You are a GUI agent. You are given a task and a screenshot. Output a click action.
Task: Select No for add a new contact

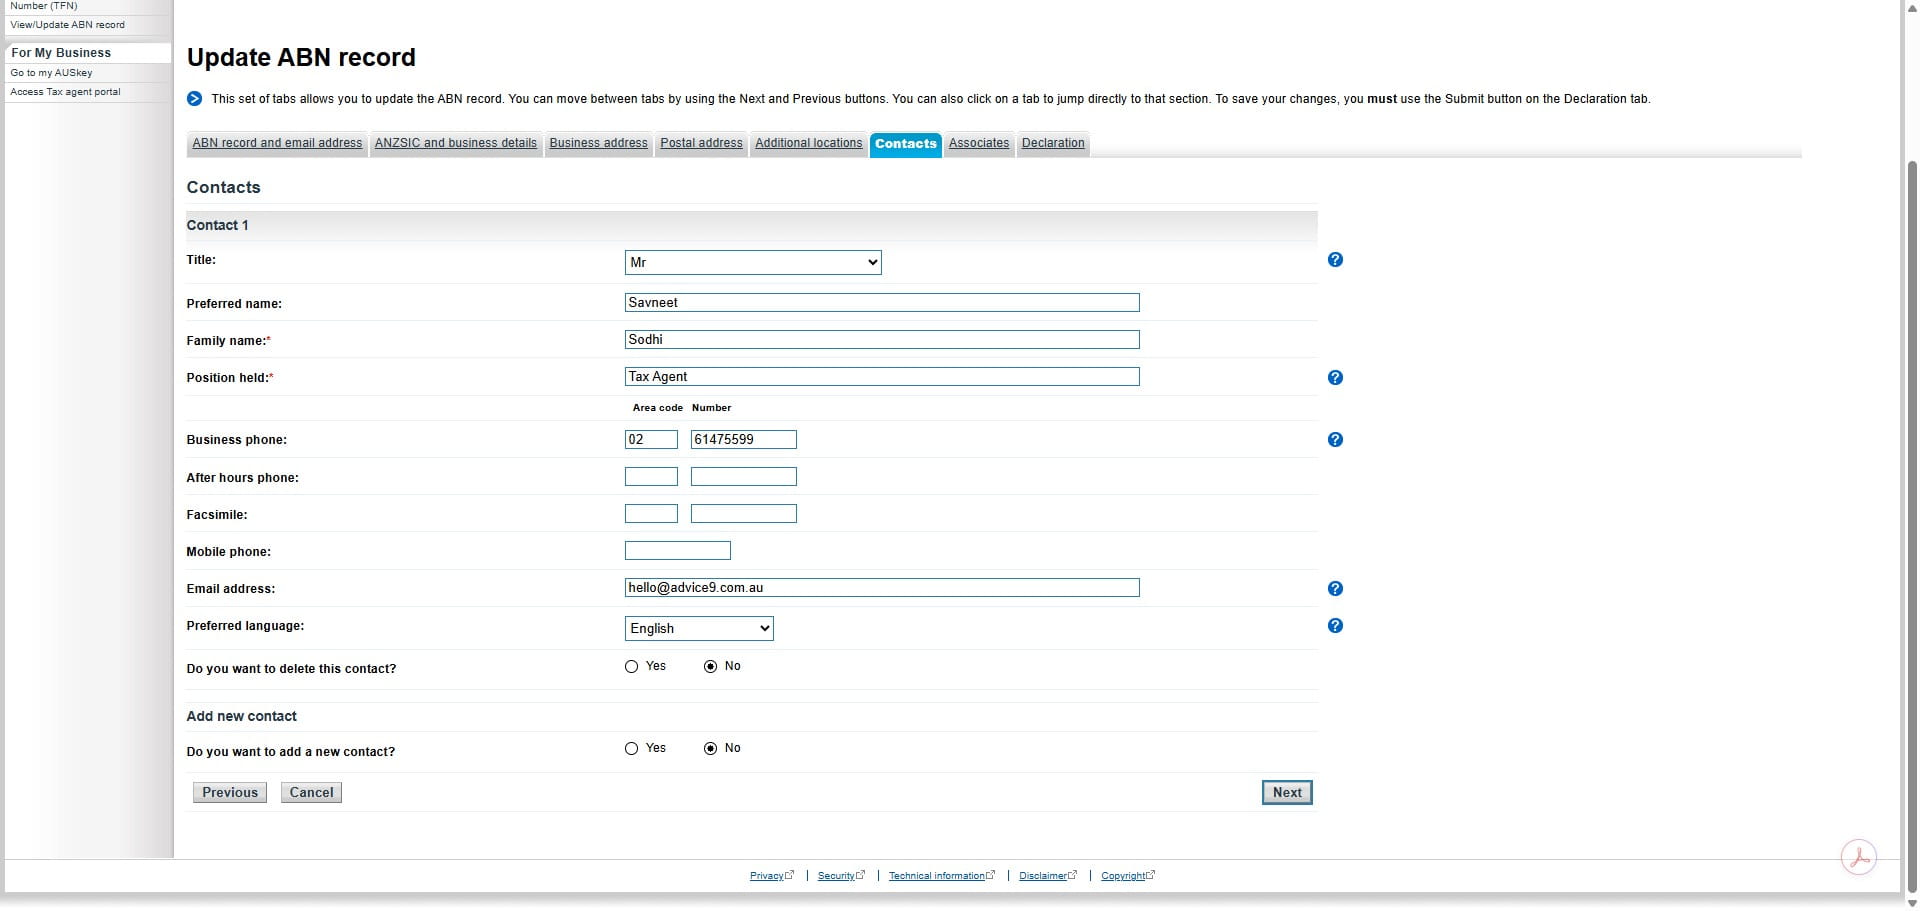pyautogui.click(x=710, y=749)
